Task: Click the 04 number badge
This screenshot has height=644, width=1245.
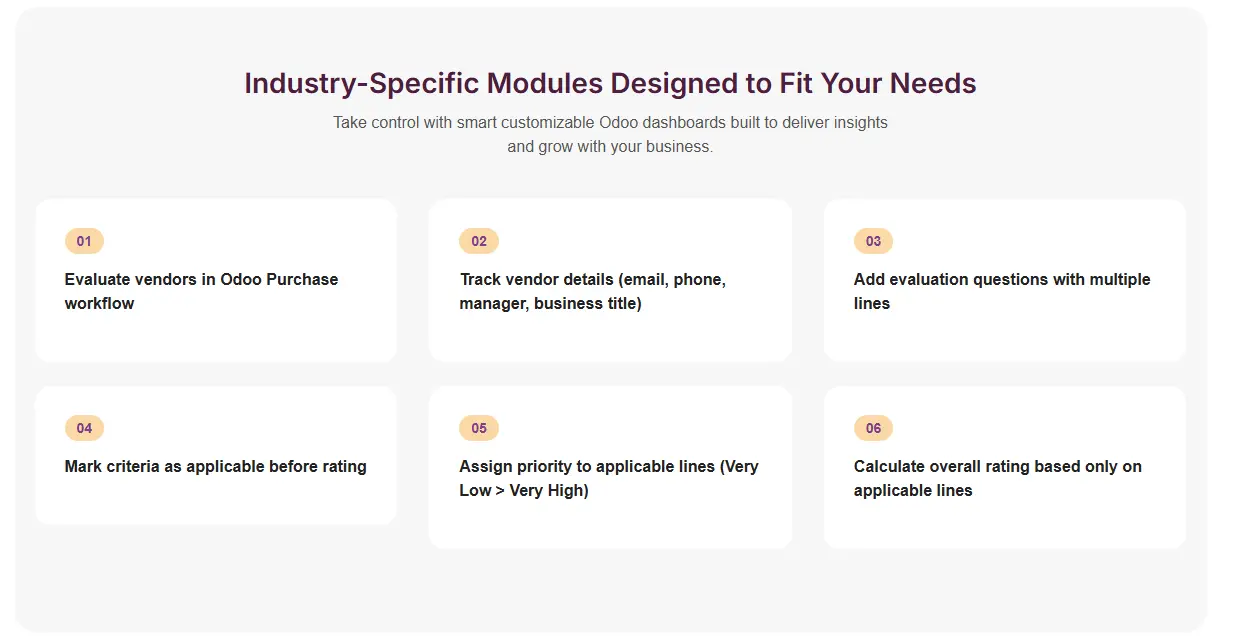Action: pyautogui.click(x=84, y=428)
